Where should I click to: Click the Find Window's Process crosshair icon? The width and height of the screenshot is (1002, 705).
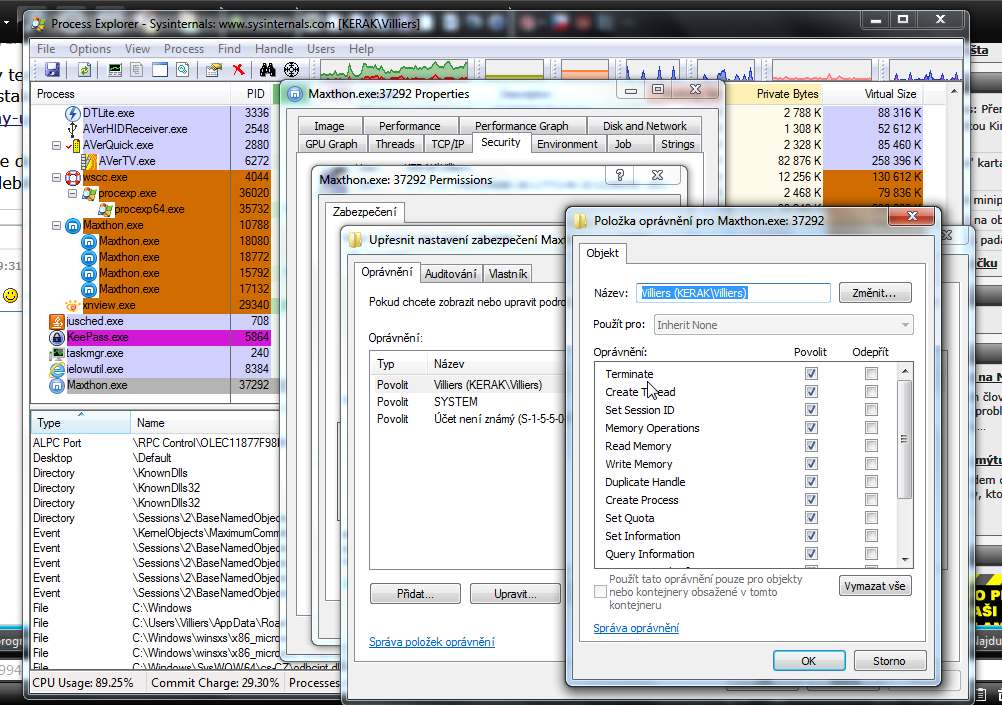pos(291,70)
